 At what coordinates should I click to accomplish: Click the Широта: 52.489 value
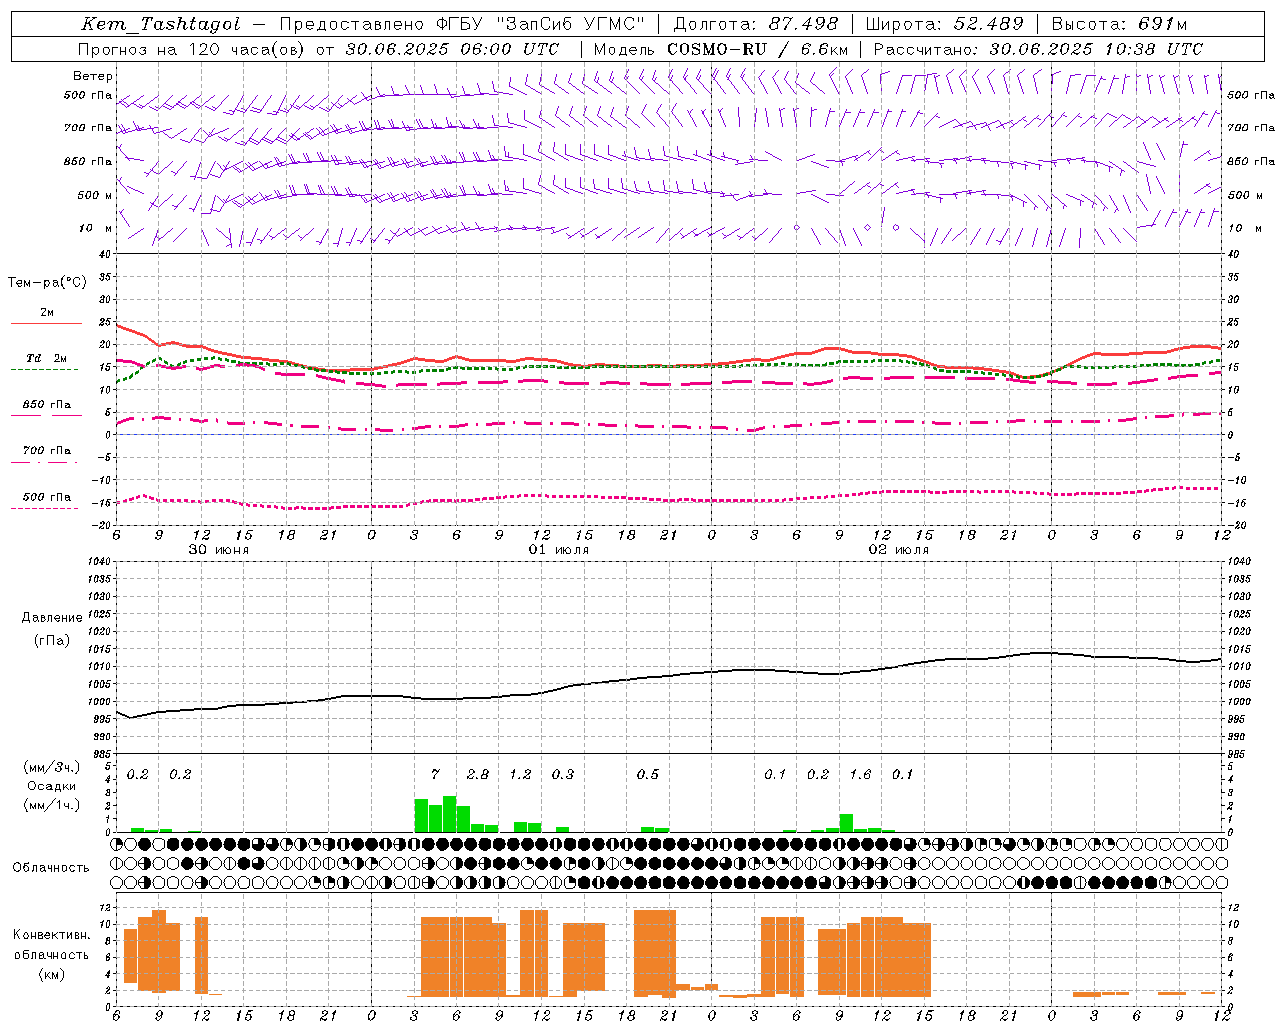pos(945,25)
